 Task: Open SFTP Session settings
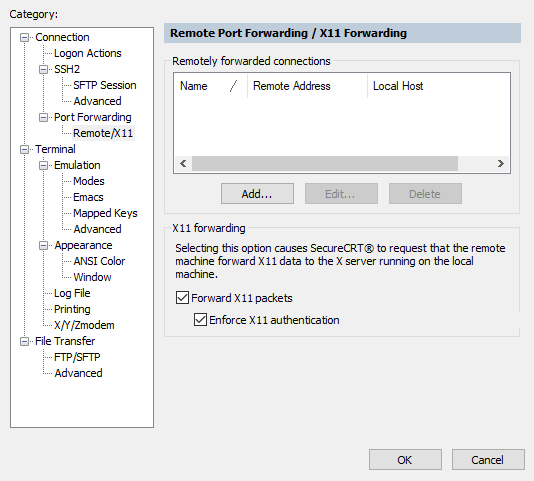(105, 85)
